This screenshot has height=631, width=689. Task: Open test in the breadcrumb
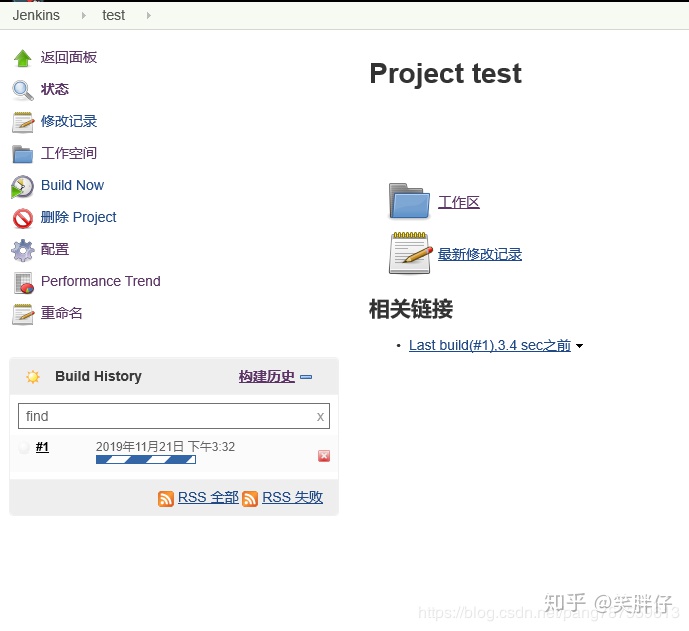pyautogui.click(x=113, y=15)
